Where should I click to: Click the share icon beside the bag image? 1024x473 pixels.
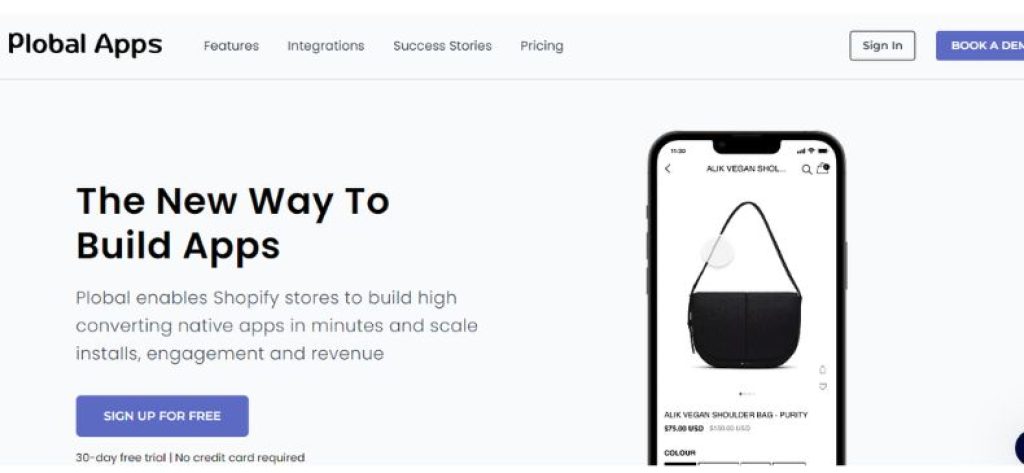click(x=822, y=370)
